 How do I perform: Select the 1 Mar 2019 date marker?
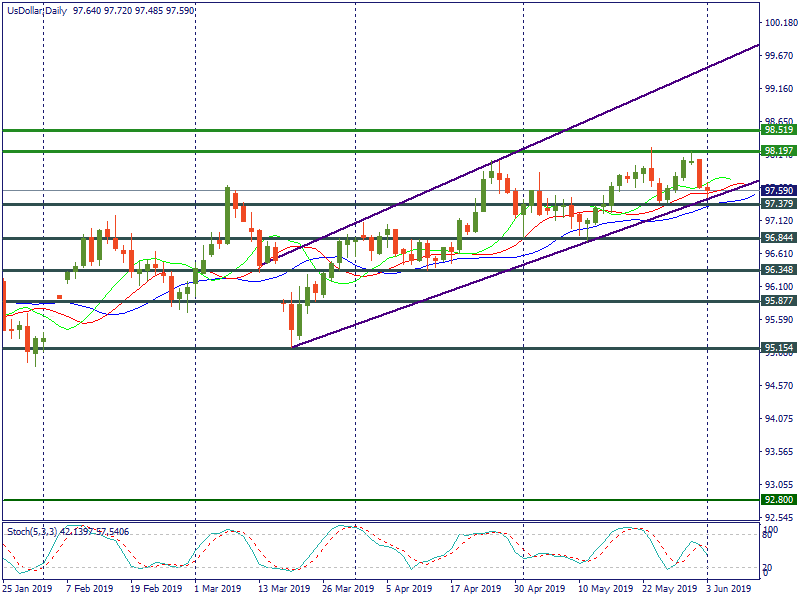[218, 589]
